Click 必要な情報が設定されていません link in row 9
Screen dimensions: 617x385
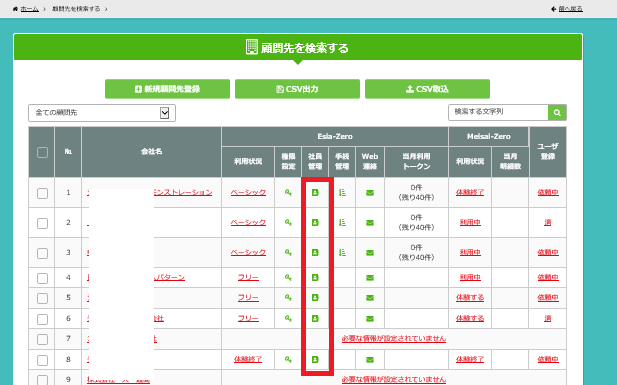click(394, 379)
